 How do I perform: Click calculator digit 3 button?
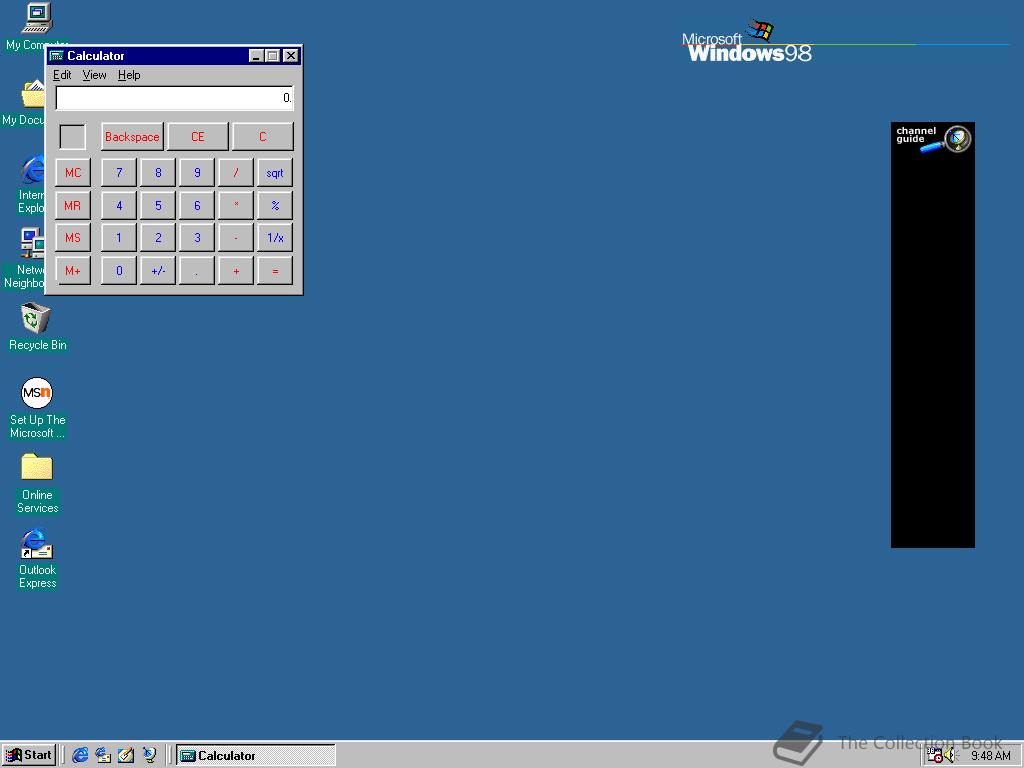pos(197,238)
